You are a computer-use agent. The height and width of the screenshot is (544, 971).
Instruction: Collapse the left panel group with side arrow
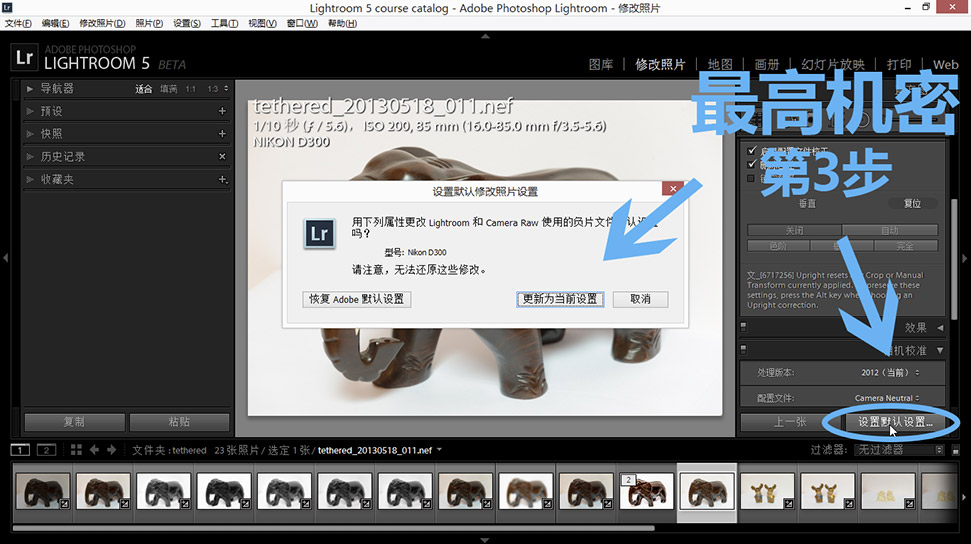point(5,258)
